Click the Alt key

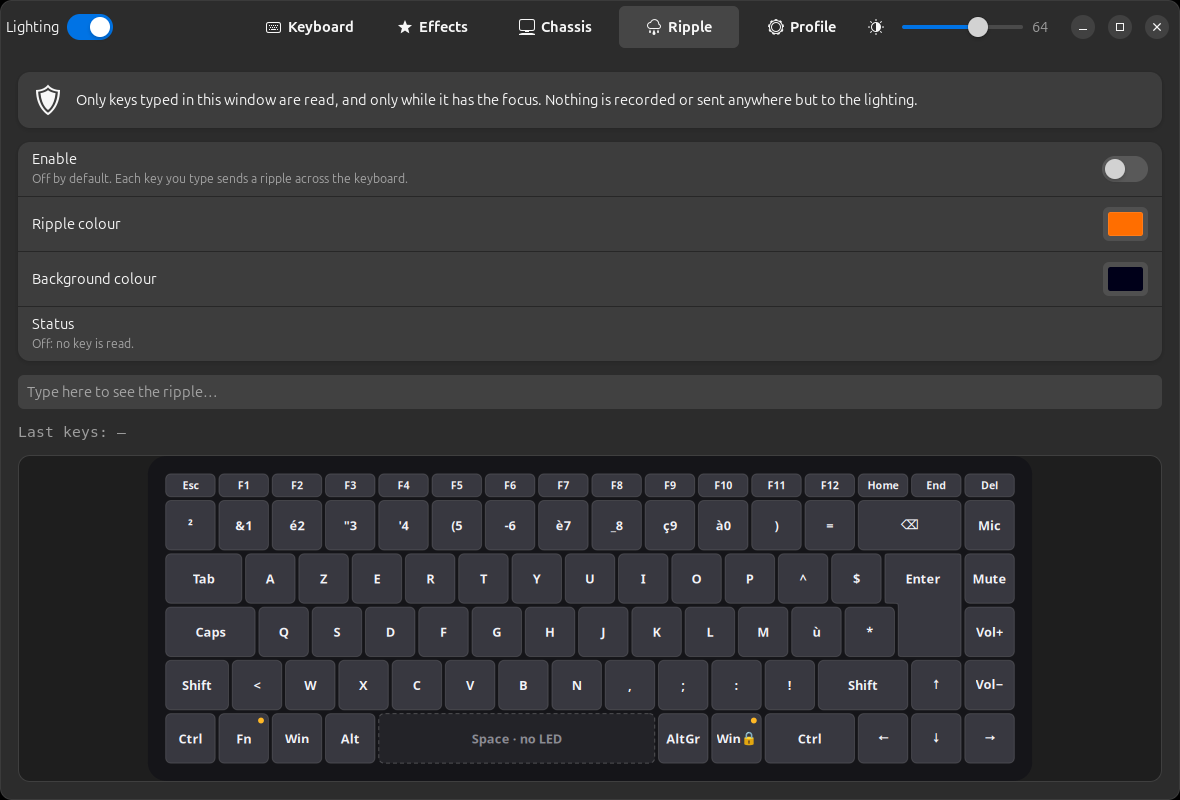(350, 738)
